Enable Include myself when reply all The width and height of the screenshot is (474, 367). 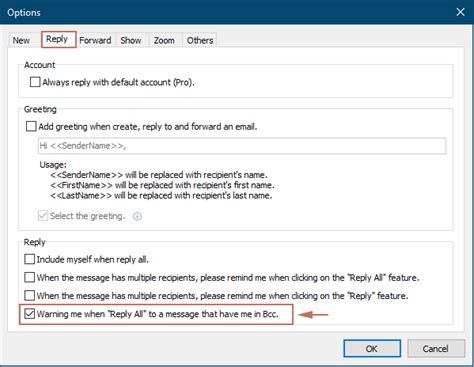(29, 259)
